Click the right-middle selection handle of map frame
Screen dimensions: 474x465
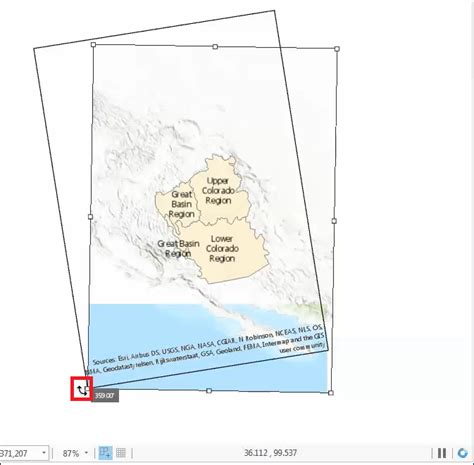334,221
